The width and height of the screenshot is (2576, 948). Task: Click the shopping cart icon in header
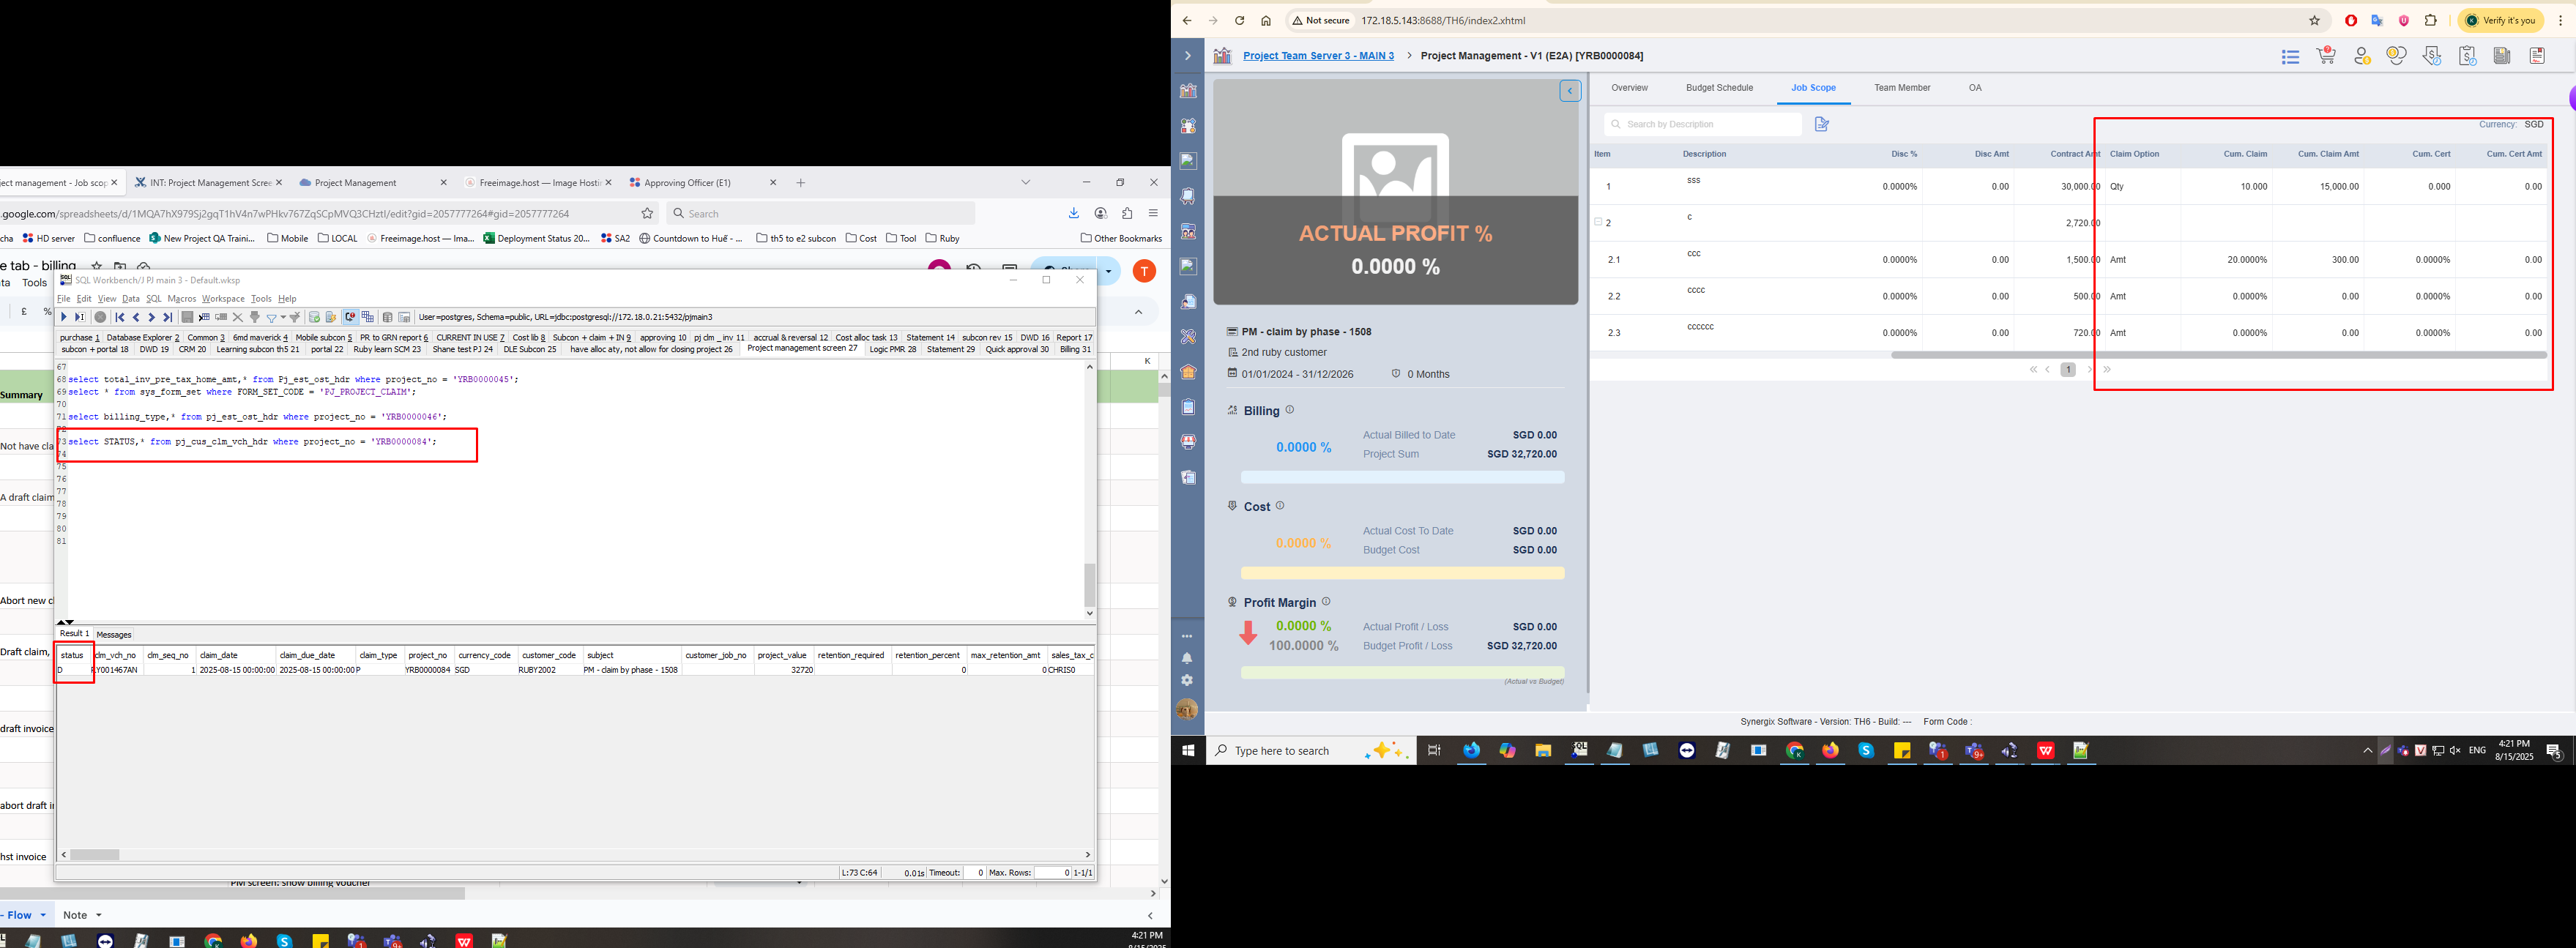pyautogui.click(x=2326, y=56)
